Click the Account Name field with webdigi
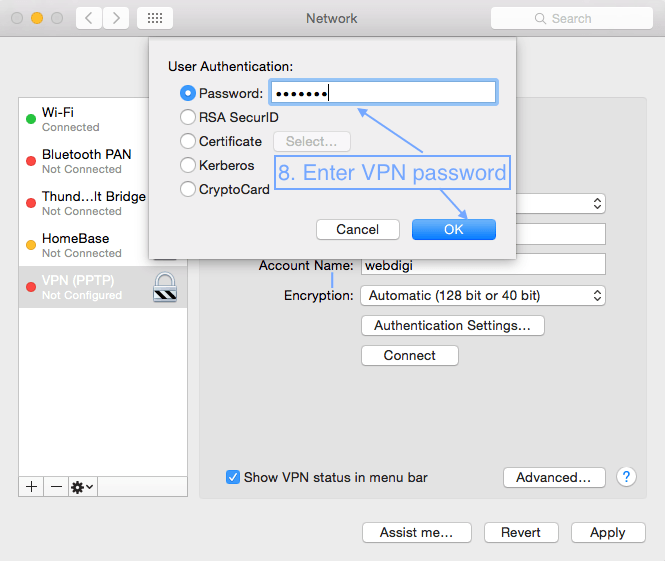Image resolution: width=665 pixels, height=561 pixels. (483, 265)
